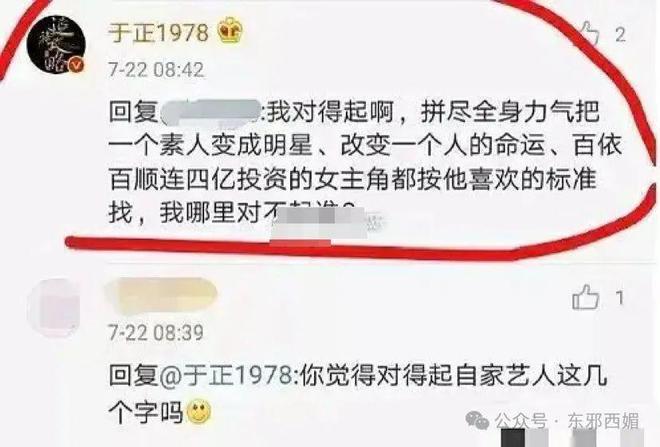The width and height of the screenshot is (660, 447).
Task: Click the 公众号 · 东邪西媚 watermark
Action: [567, 421]
